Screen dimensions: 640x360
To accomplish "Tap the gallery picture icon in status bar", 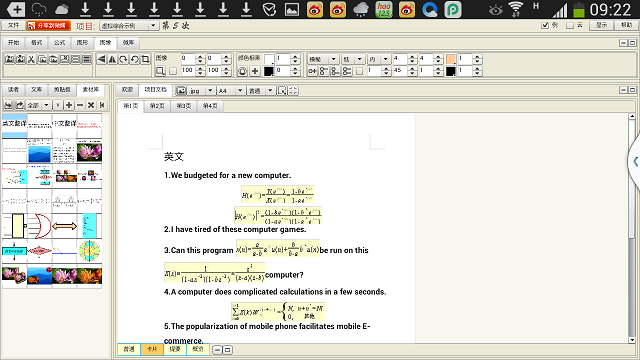I will (291, 9).
